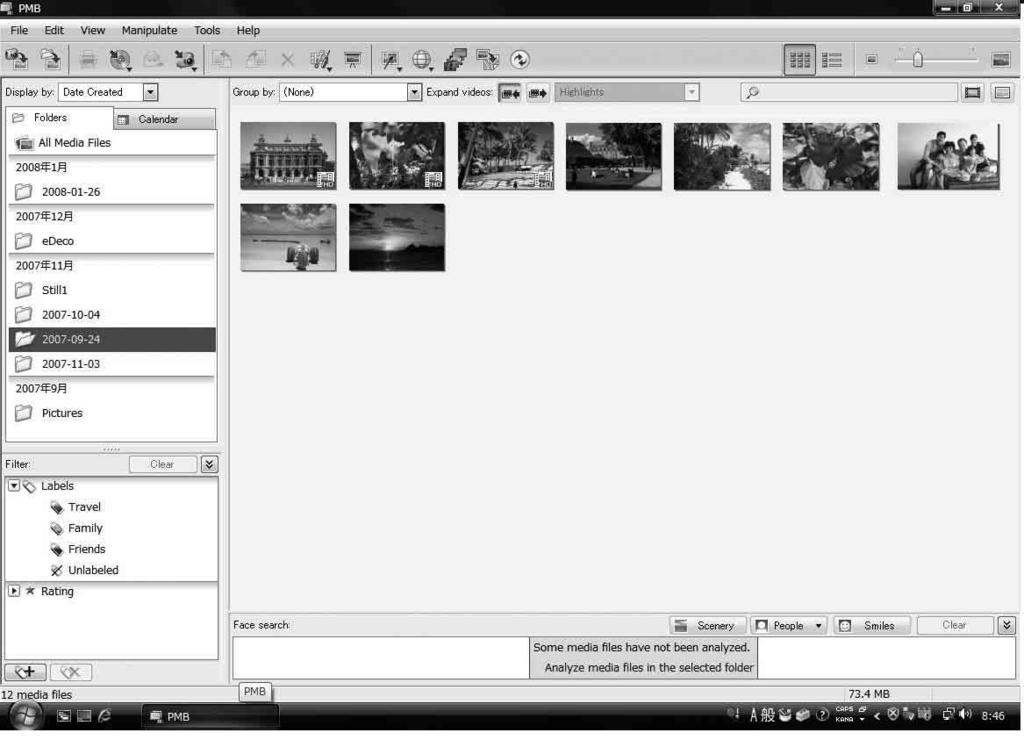Toggle the film strip filter button

972,92
